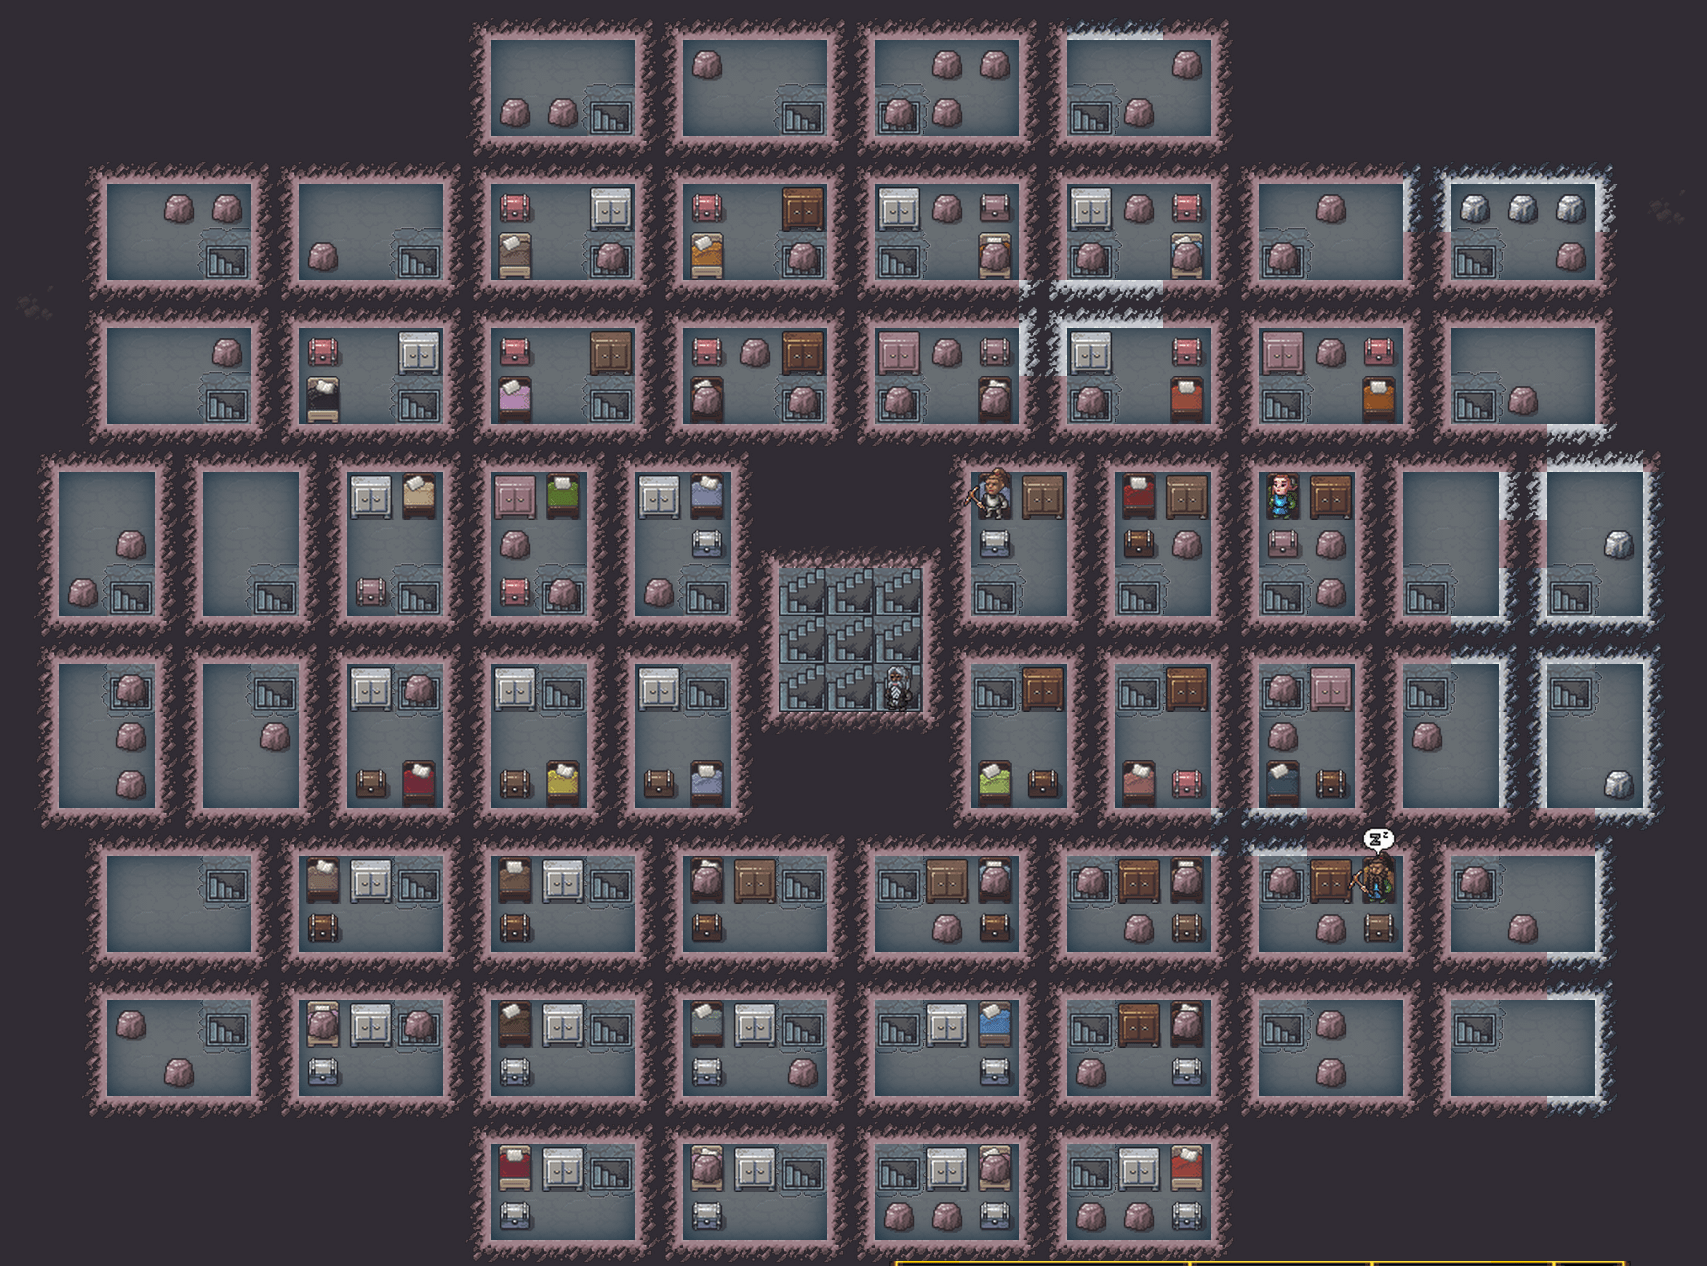Click the rightmost of three white boulders
Viewport: 1707px width, 1266px height.
pyautogui.click(x=1571, y=208)
